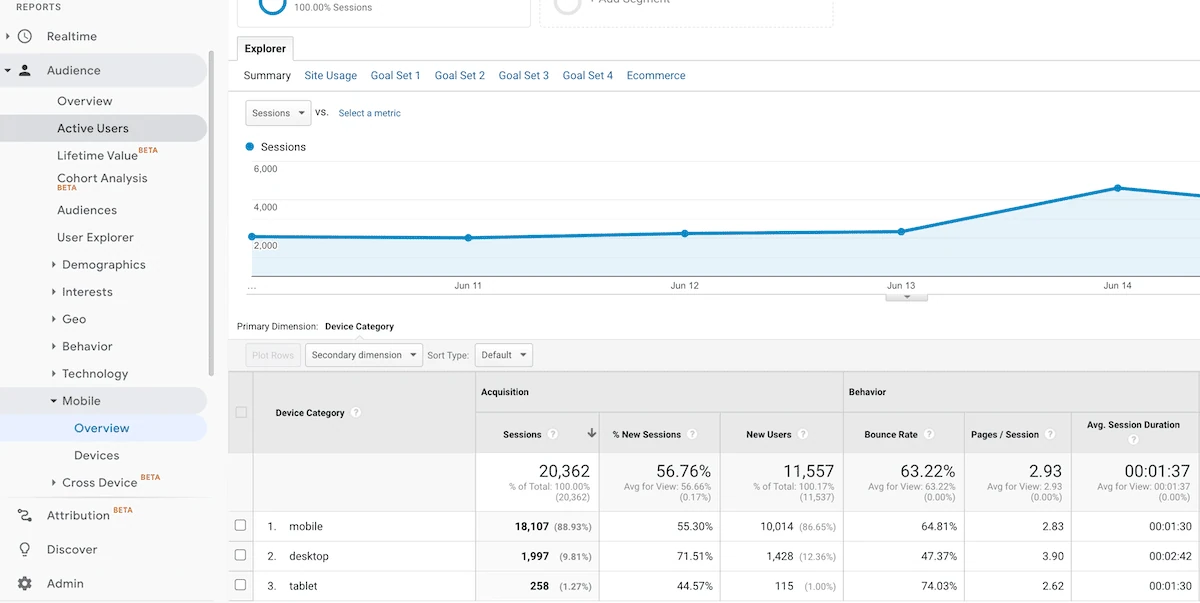This screenshot has width=1200, height=603.
Task: Open Mobile Devices report
Action: tap(97, 455)
